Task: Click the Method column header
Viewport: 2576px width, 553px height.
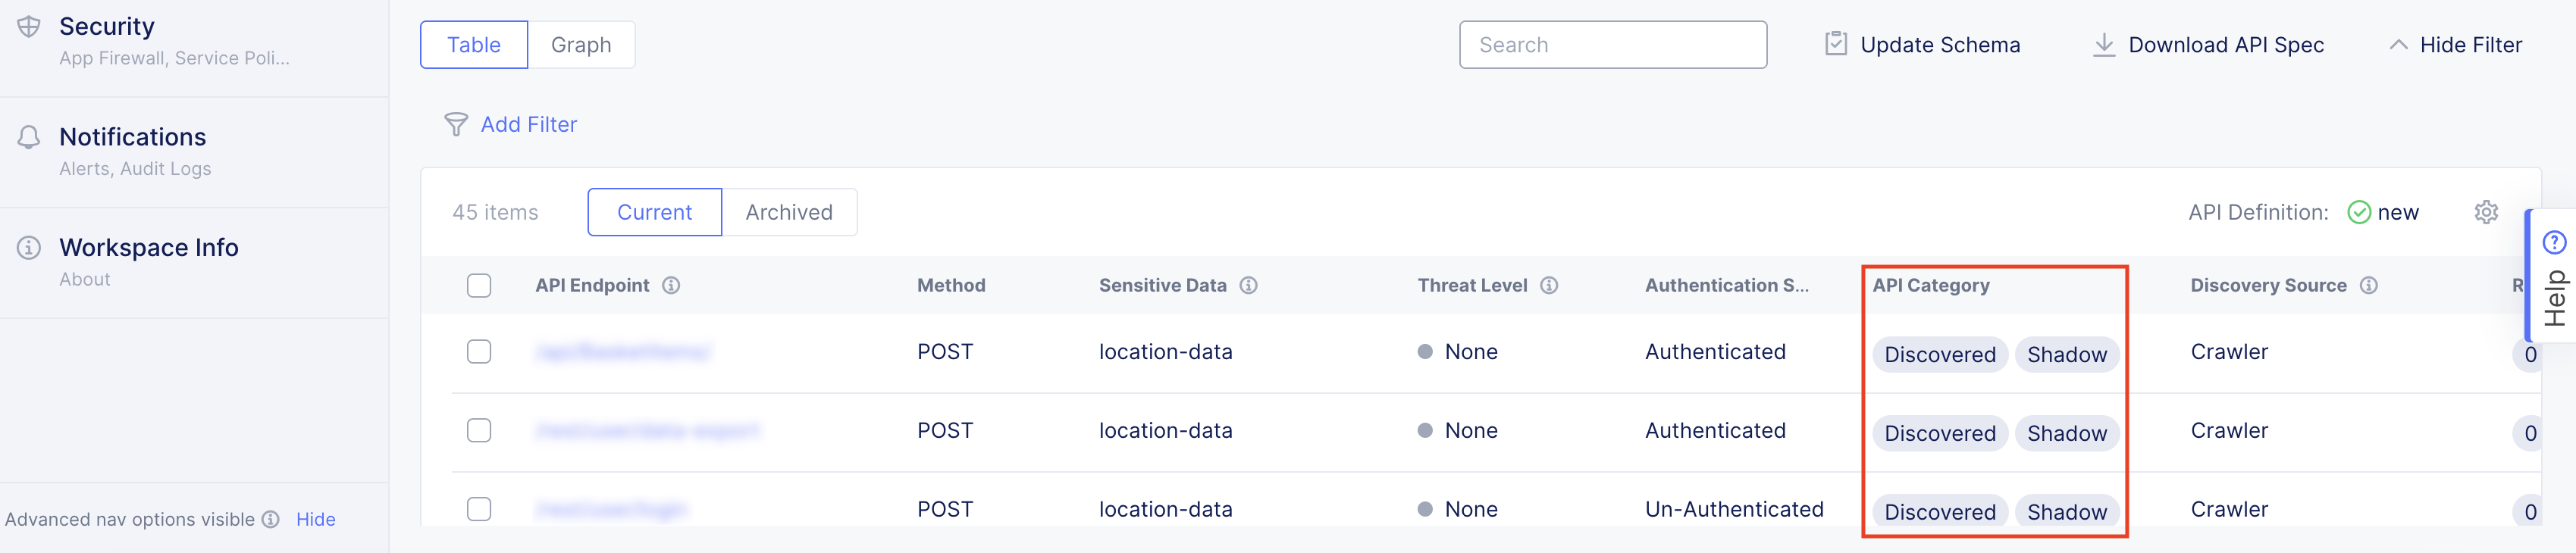Action: pos(951,285)
